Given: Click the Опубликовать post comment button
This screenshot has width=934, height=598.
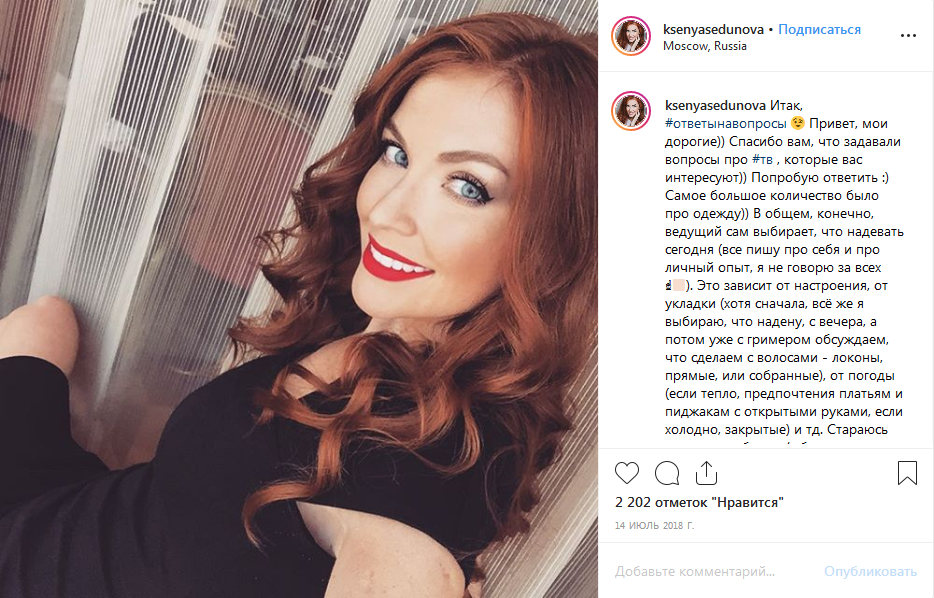Looking at the screenshot, I should (x=870, y=571).
